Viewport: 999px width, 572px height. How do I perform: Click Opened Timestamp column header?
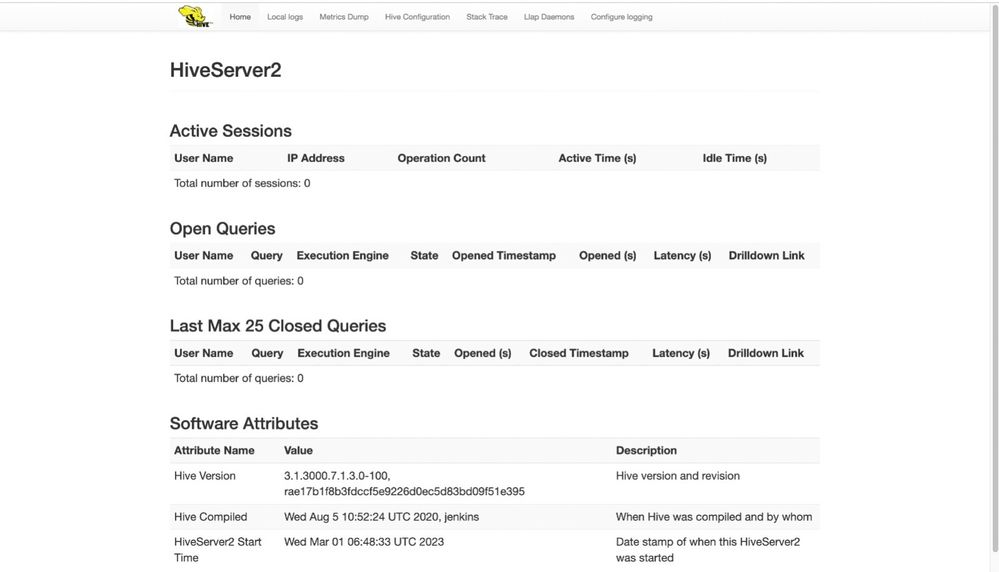(504, 255)
